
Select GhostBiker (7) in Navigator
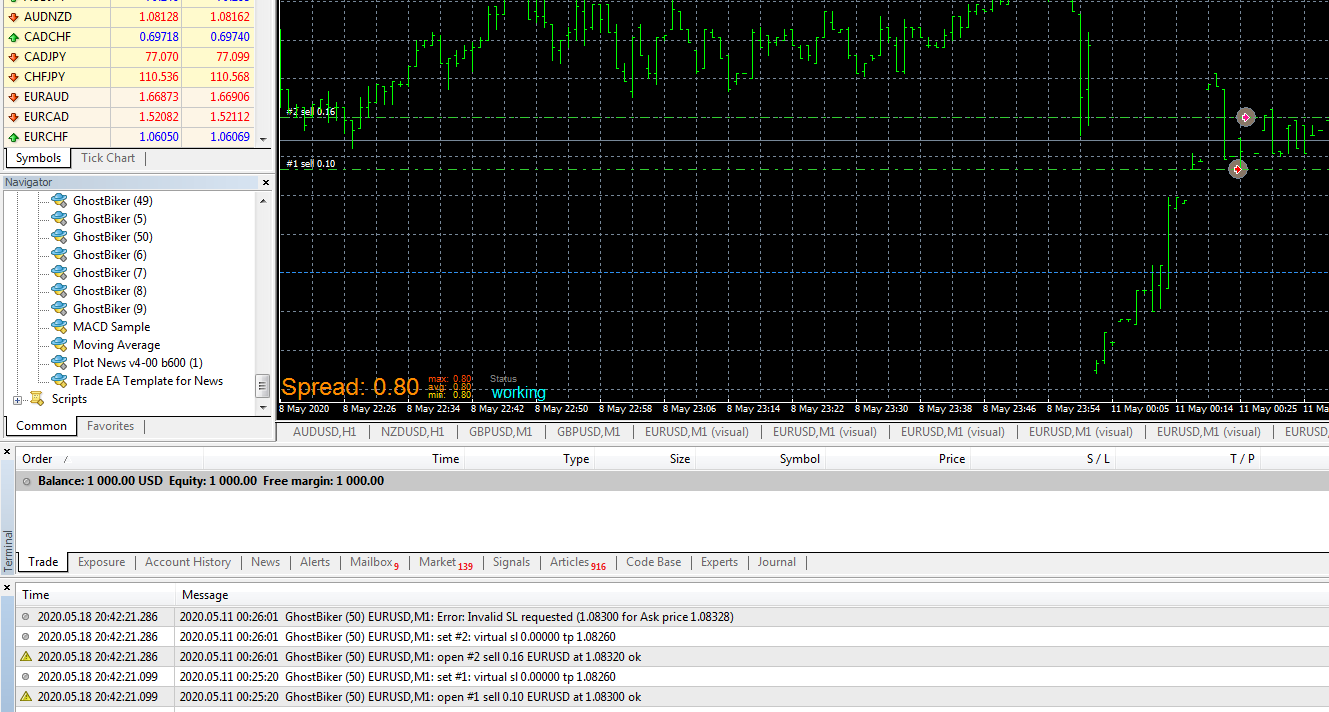coord(110,273)
